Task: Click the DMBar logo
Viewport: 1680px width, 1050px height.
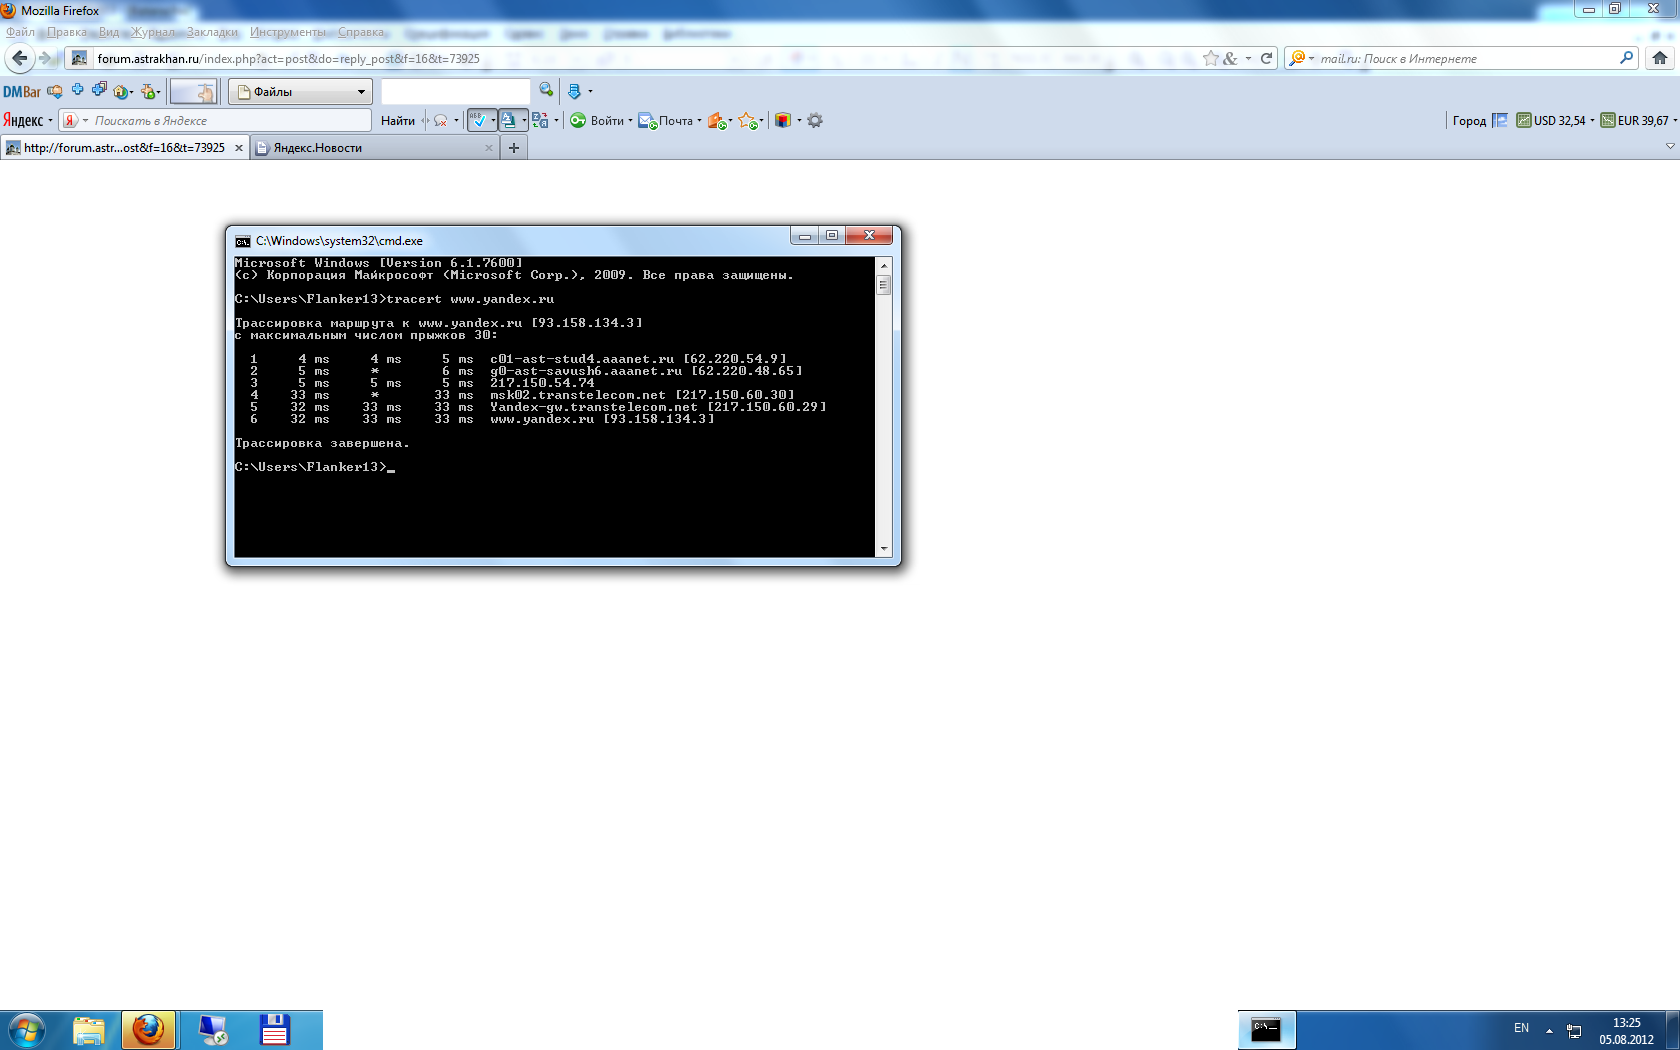Action: 22,92
